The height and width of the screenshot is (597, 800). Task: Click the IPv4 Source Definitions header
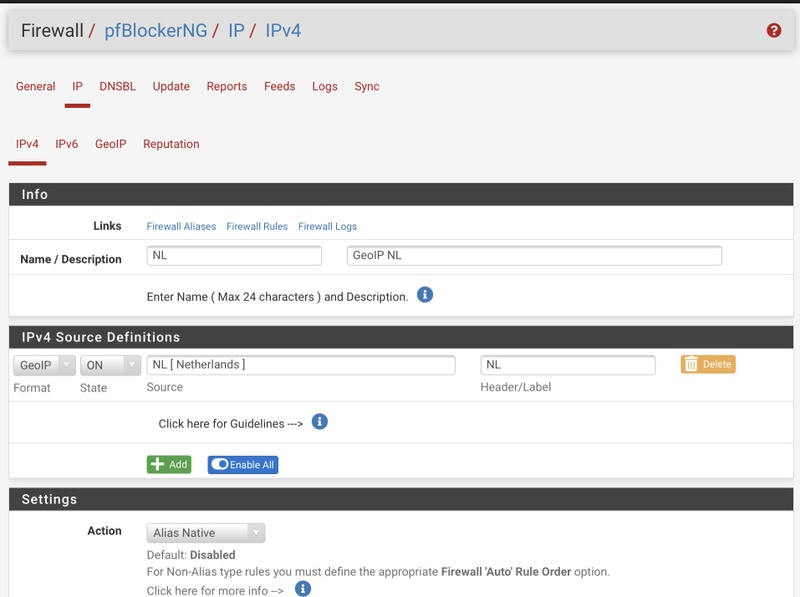click(401, 337)
